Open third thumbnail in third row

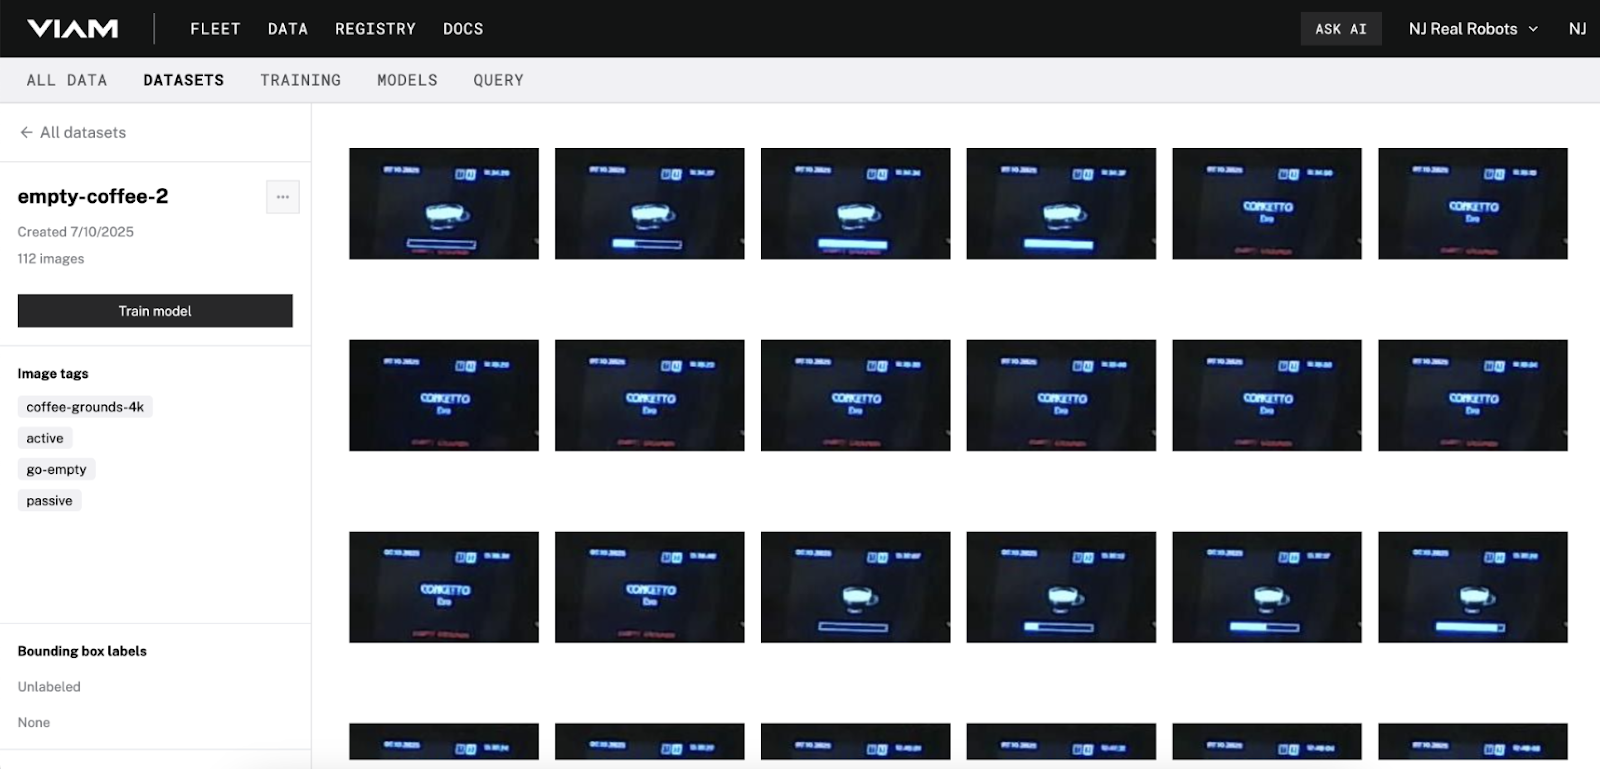856,587
